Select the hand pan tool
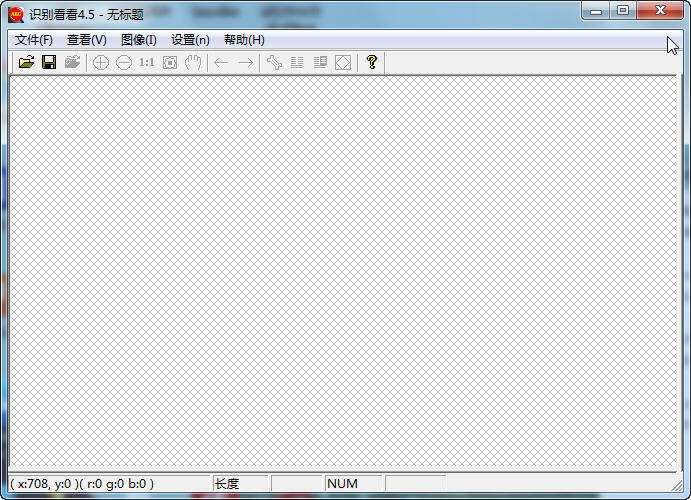The image size is (691, 500). (x=193, y=63)
